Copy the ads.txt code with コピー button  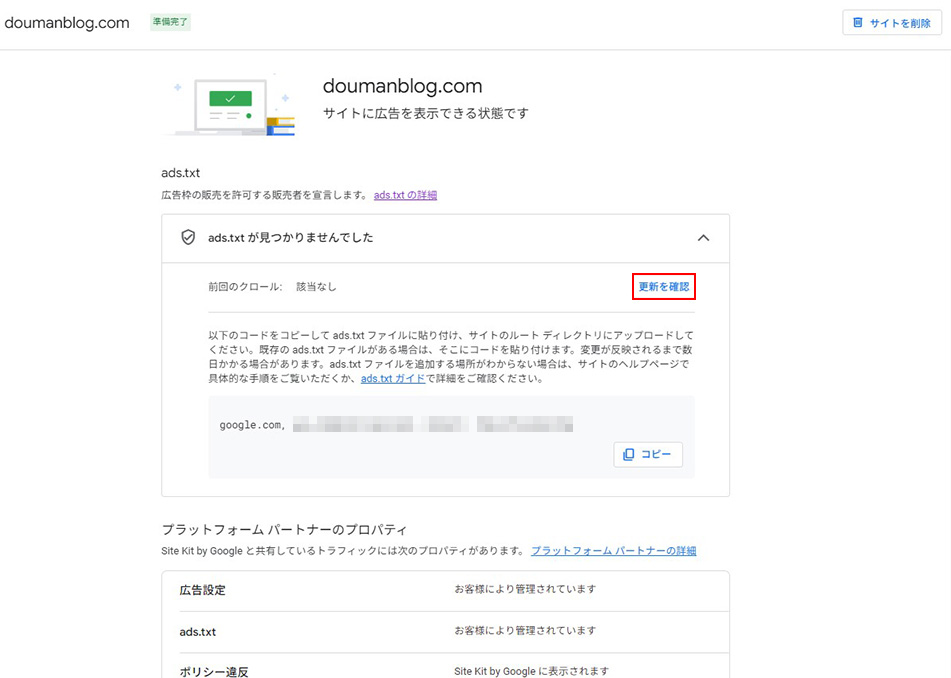coord(648,454)
